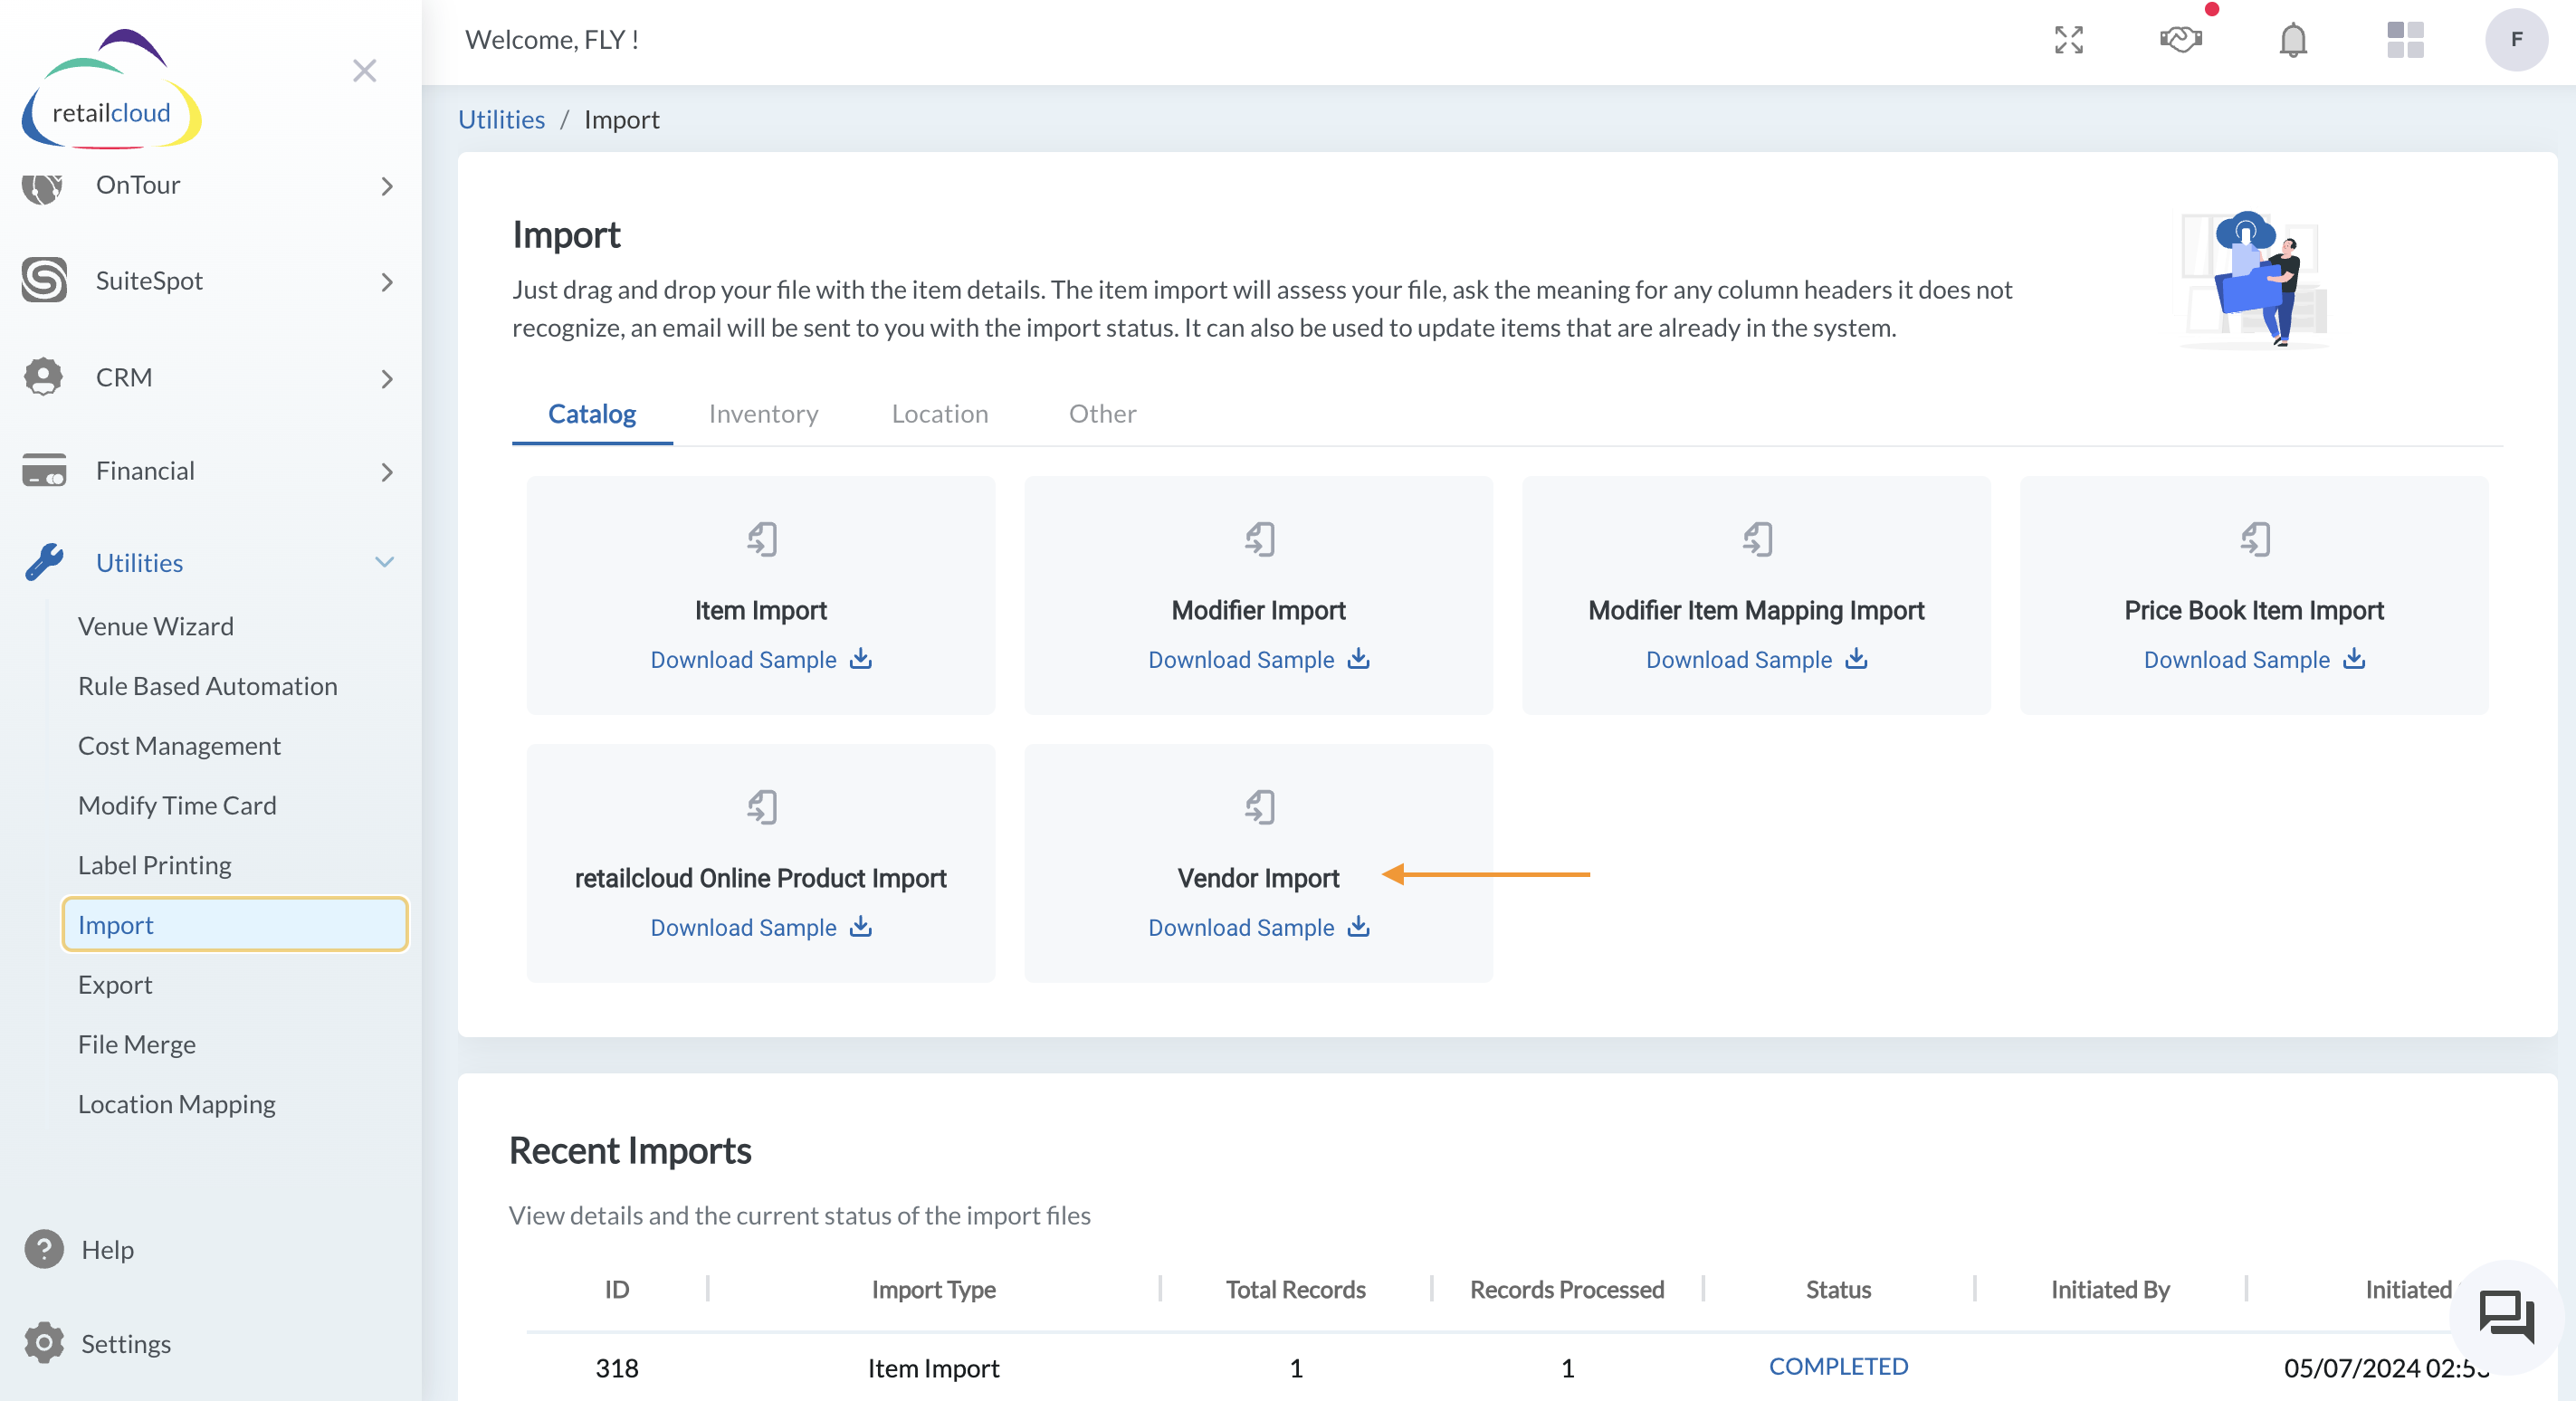The width and height of the screenshot is (2576, 1401).
Task: Click the Help question mark icon
Action: [44, 1249]
